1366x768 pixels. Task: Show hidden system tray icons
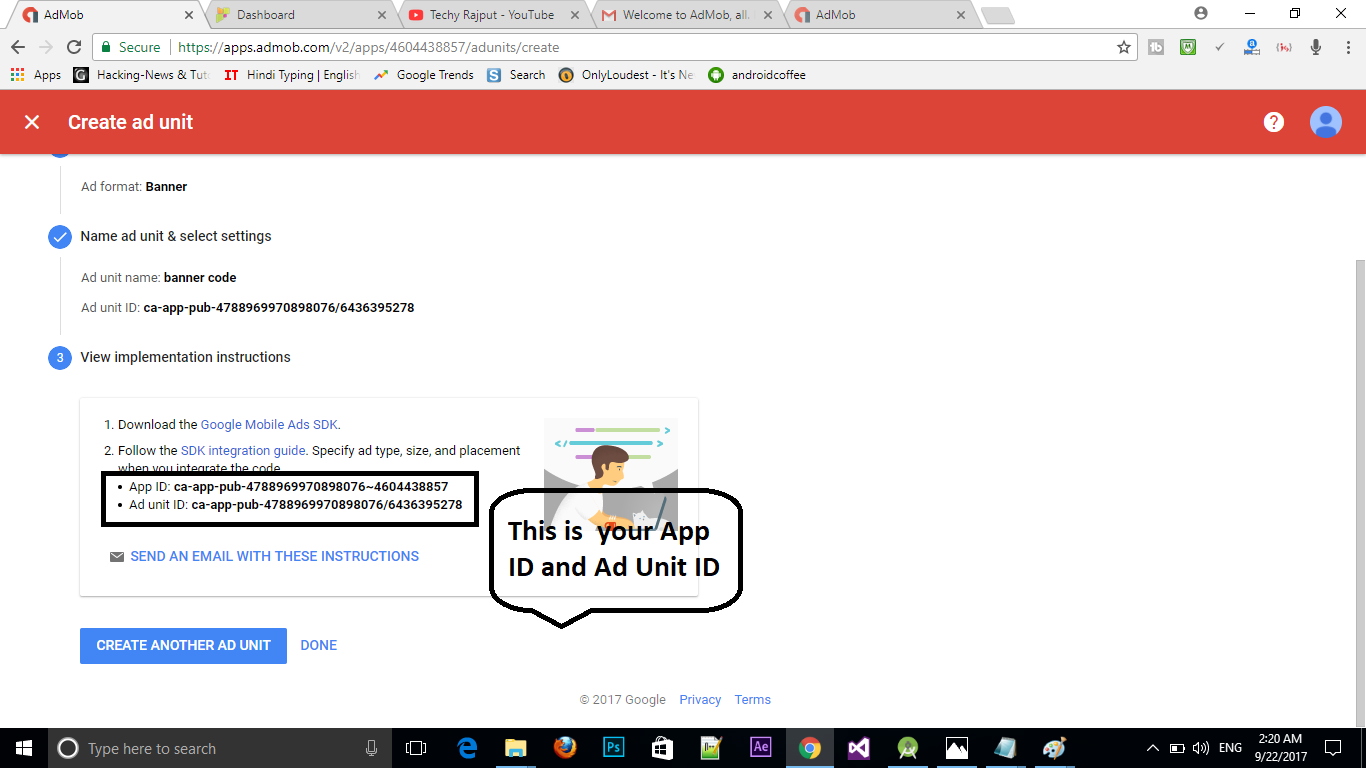(x=1153, y=748)
